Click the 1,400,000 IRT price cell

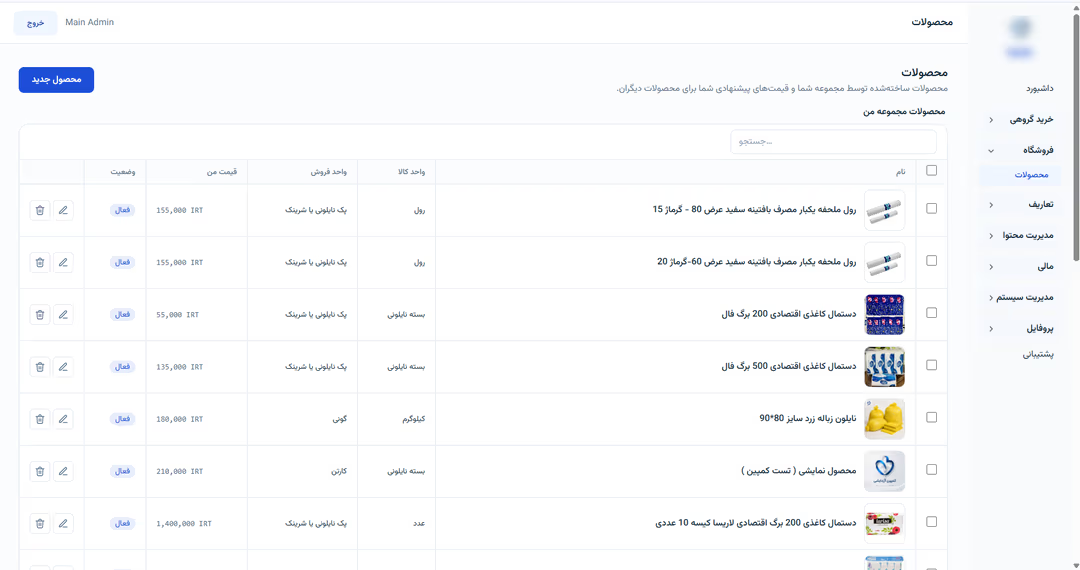pyautogui.click(x=184, y=523)
